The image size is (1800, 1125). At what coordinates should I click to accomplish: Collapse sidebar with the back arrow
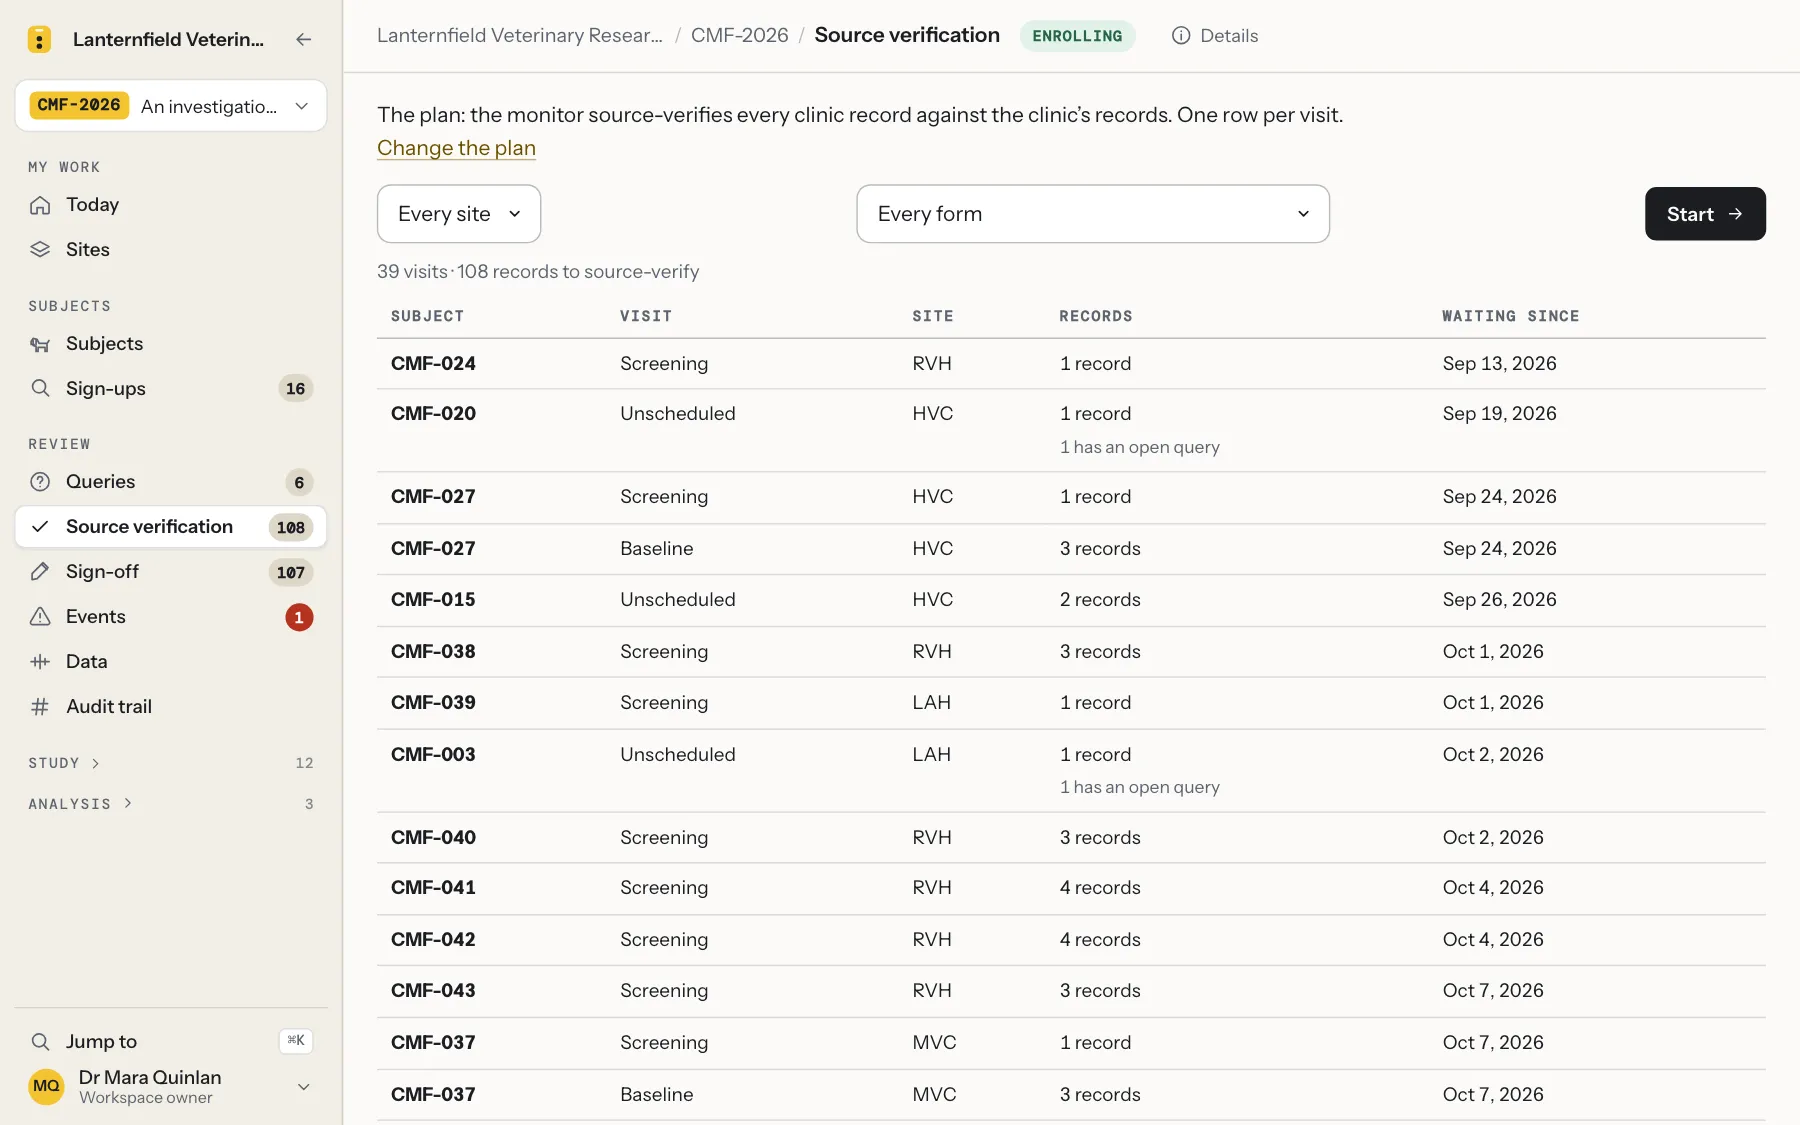[304, 39]
